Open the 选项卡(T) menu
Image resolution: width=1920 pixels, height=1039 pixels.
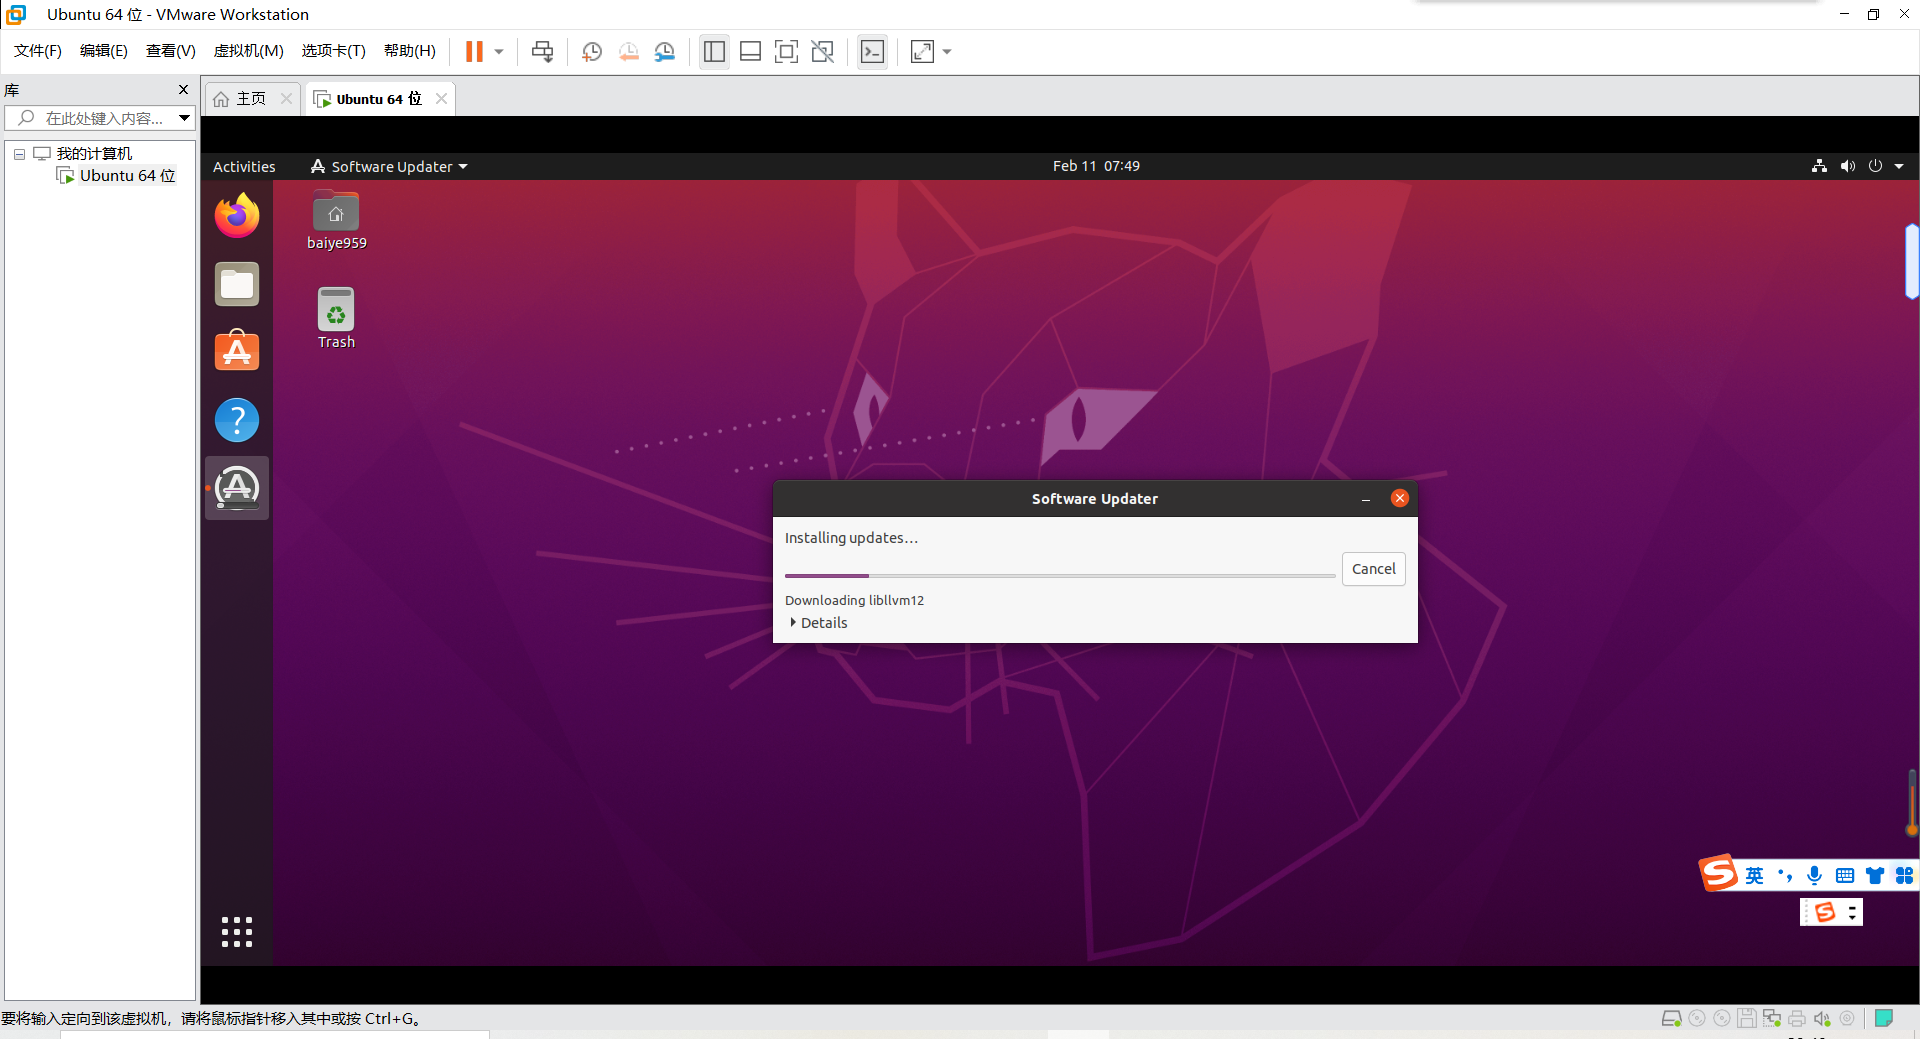point(334,51)
